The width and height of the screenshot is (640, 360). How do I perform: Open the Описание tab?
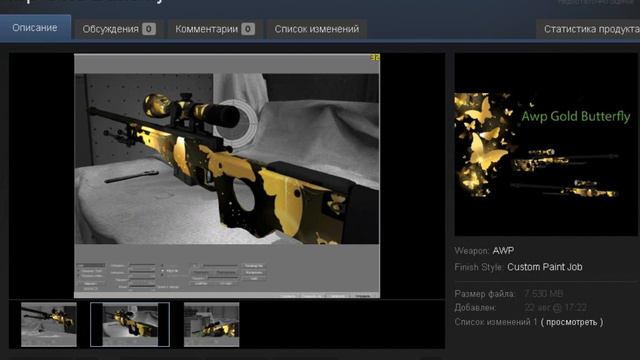point(35,28)
